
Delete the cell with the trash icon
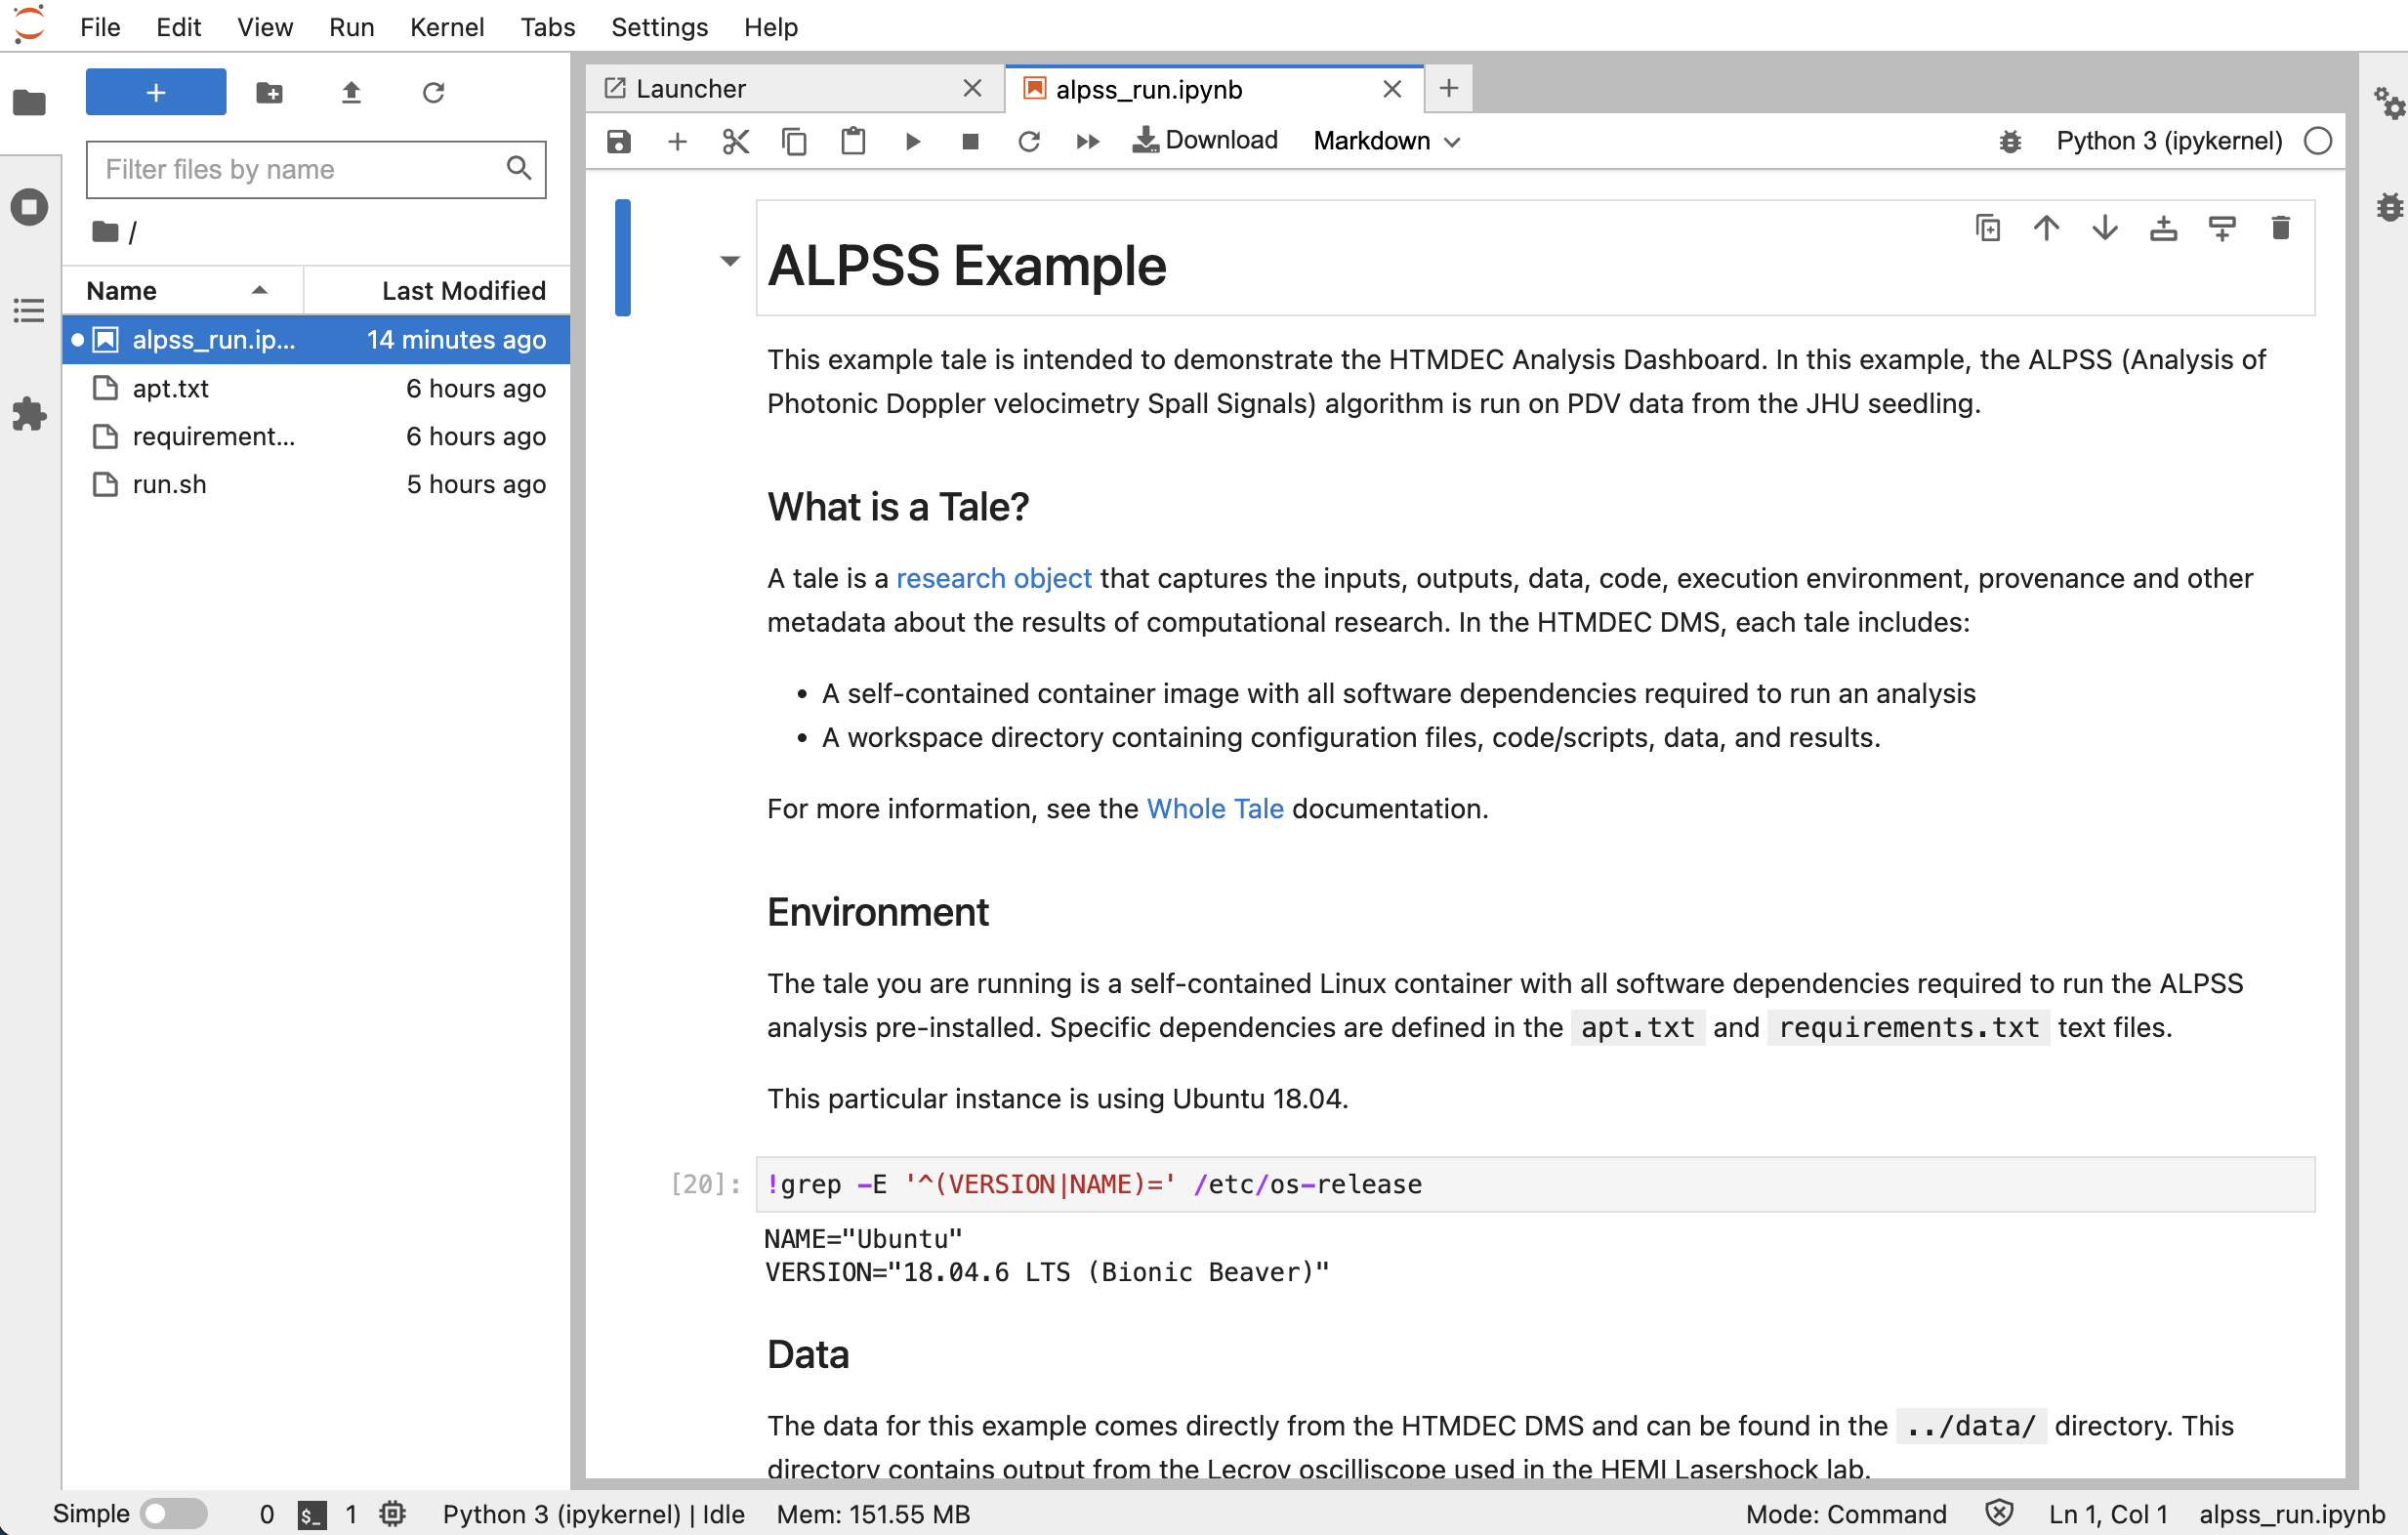(2281, 227)
